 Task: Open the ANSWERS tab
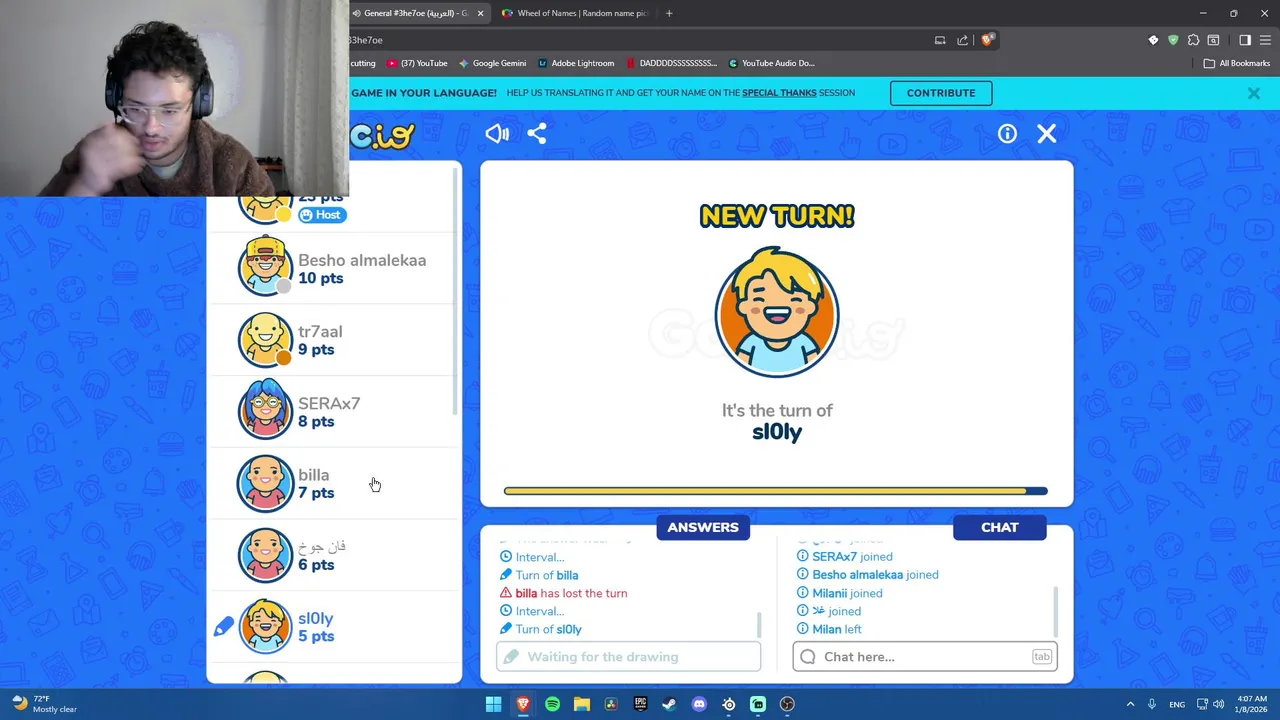(703, 527)
